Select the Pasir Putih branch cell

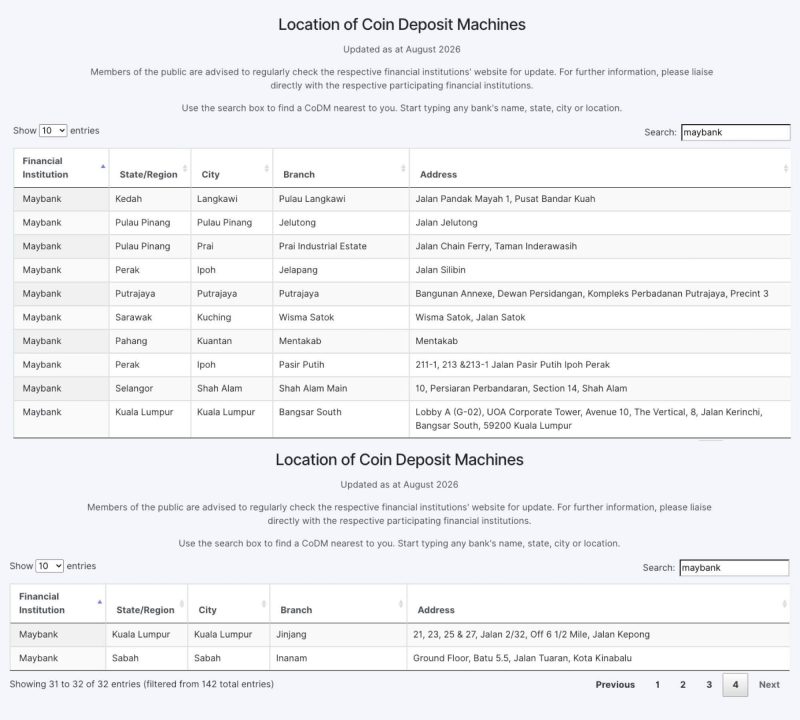click(x=341, y=365)
